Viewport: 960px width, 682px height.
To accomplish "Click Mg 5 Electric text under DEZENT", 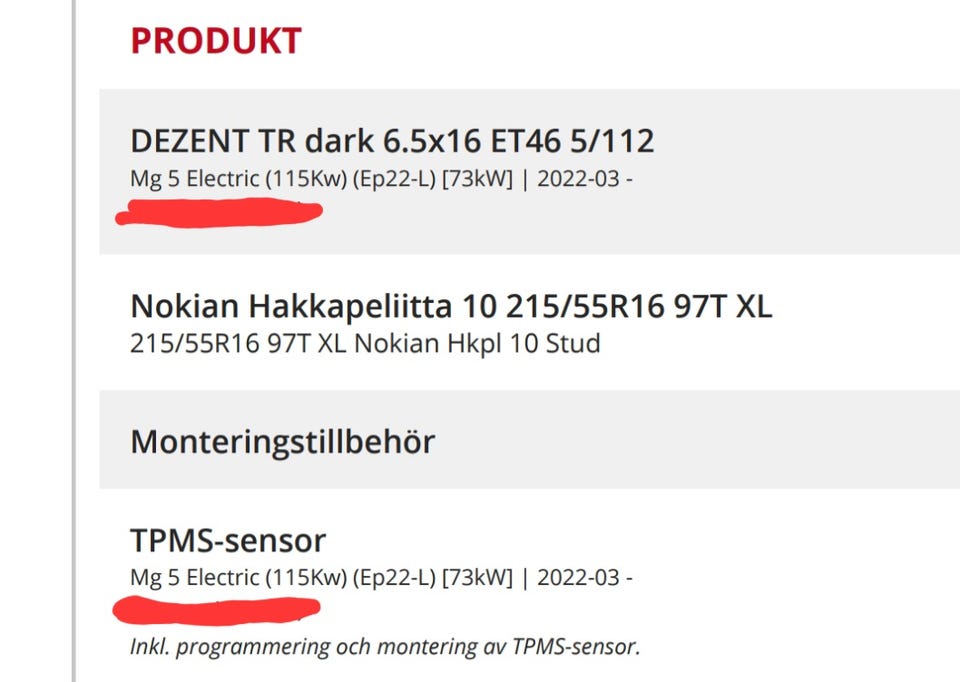I will [x=195, y=180].
